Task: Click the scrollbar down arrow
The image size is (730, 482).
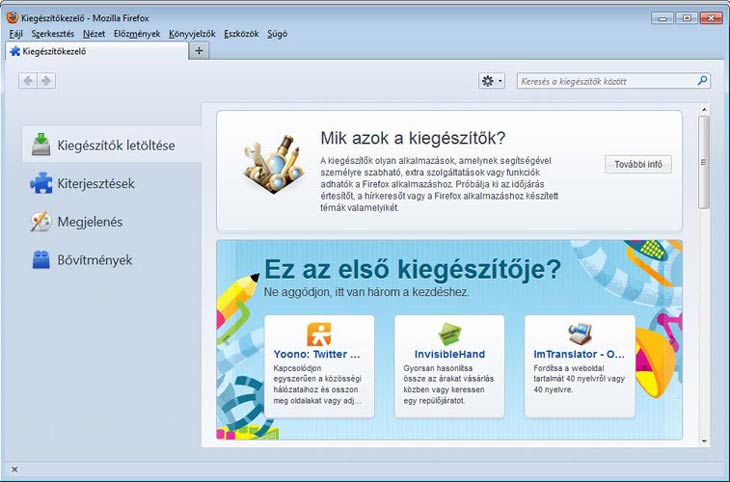Action: point(704,441)
